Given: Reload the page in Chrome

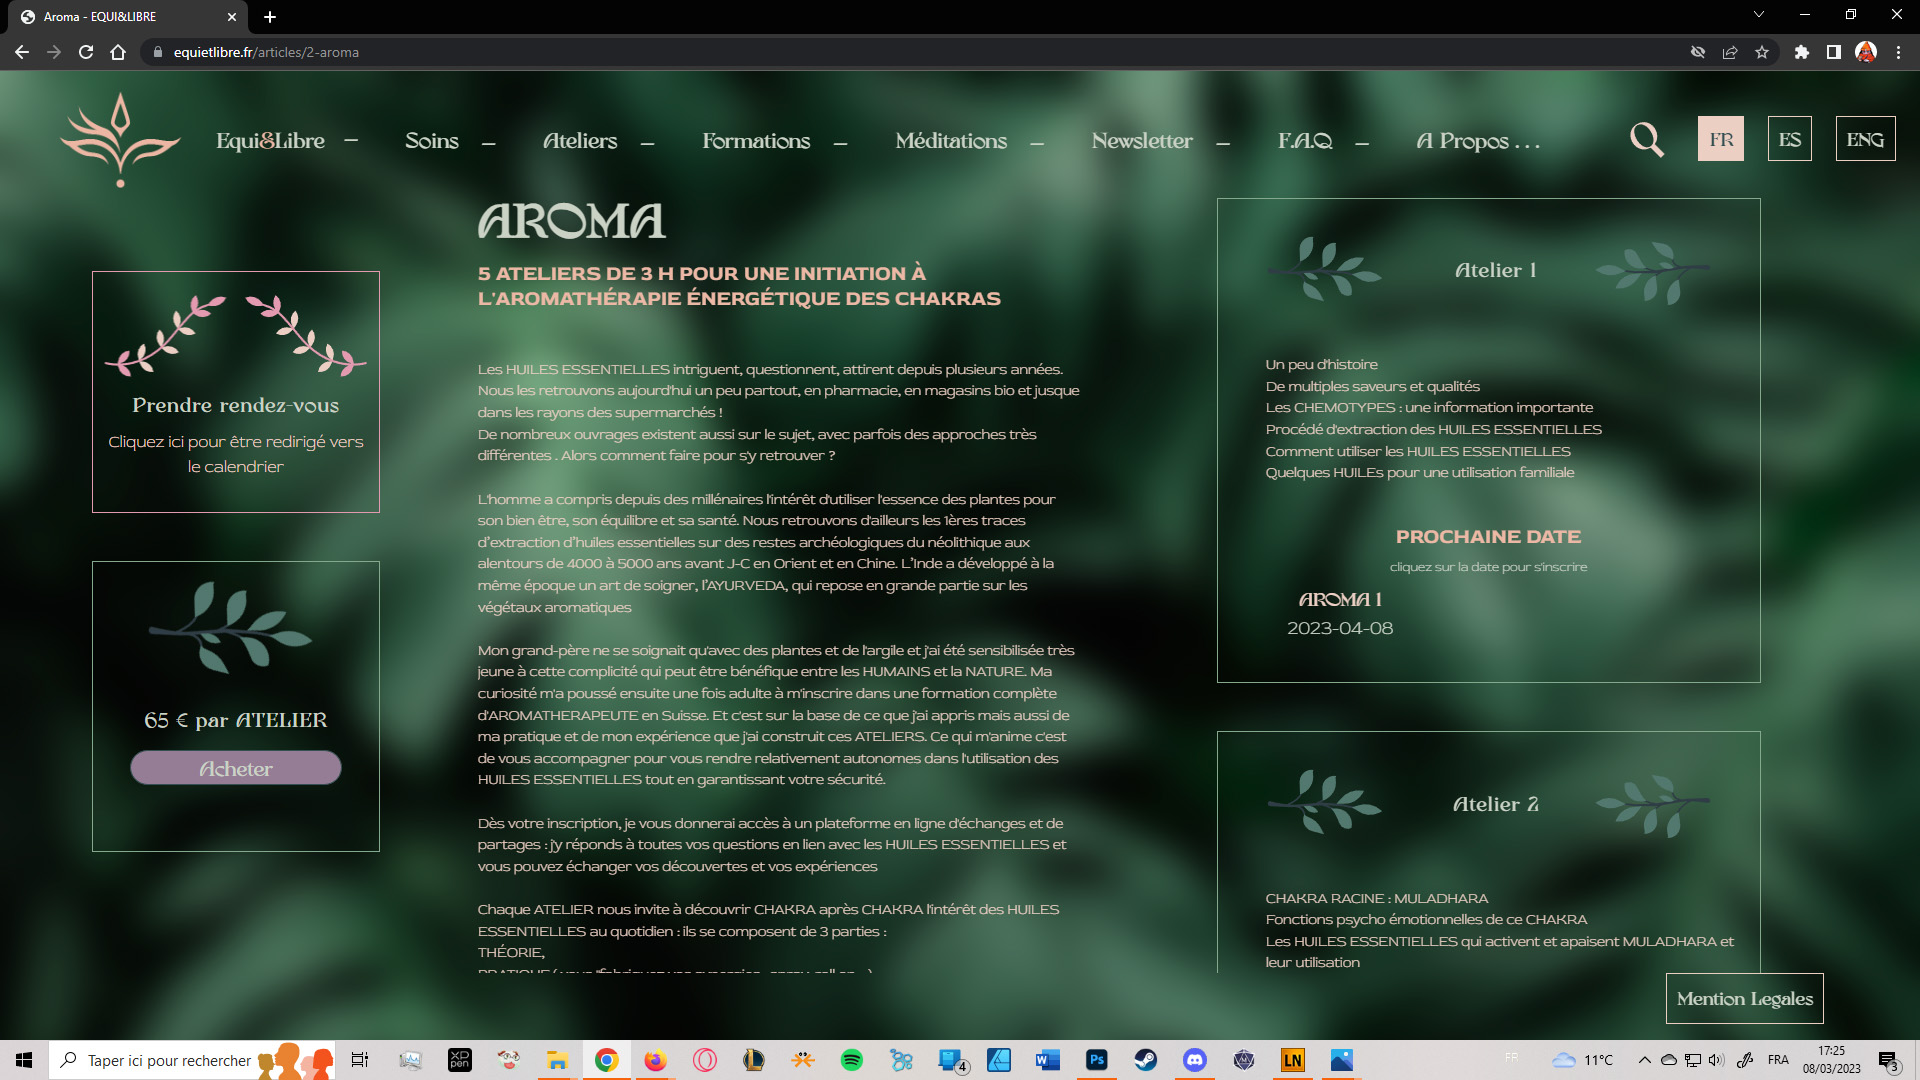Looking at the screenshot, I should click(86, 52).
